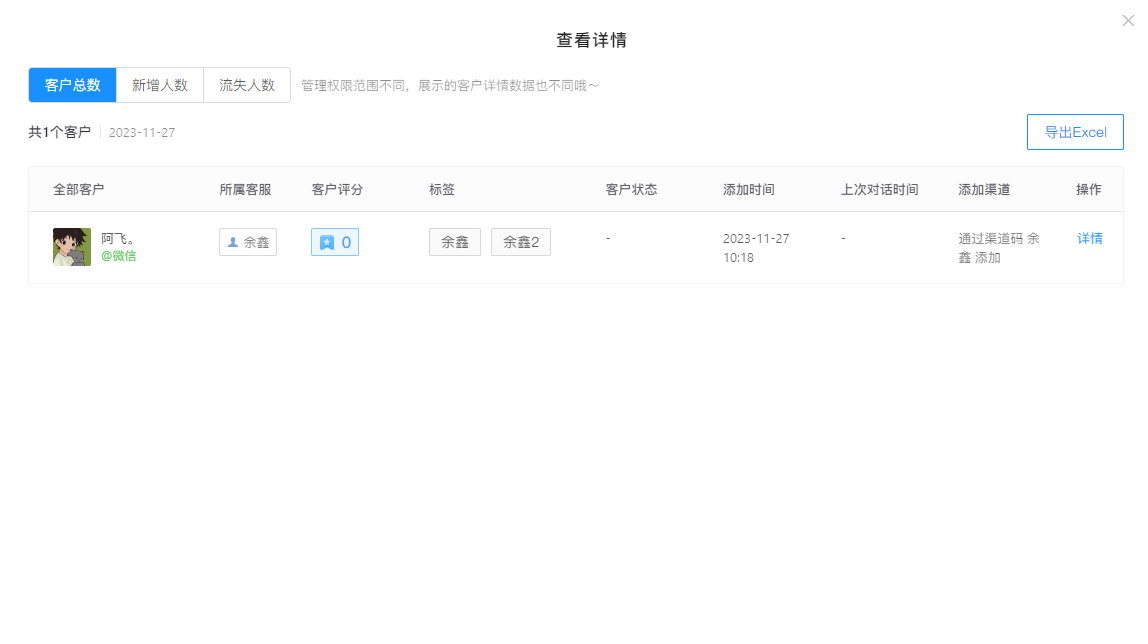Close the 查看详情 dialog
1148x644 pixels.
pos(1128,20)
